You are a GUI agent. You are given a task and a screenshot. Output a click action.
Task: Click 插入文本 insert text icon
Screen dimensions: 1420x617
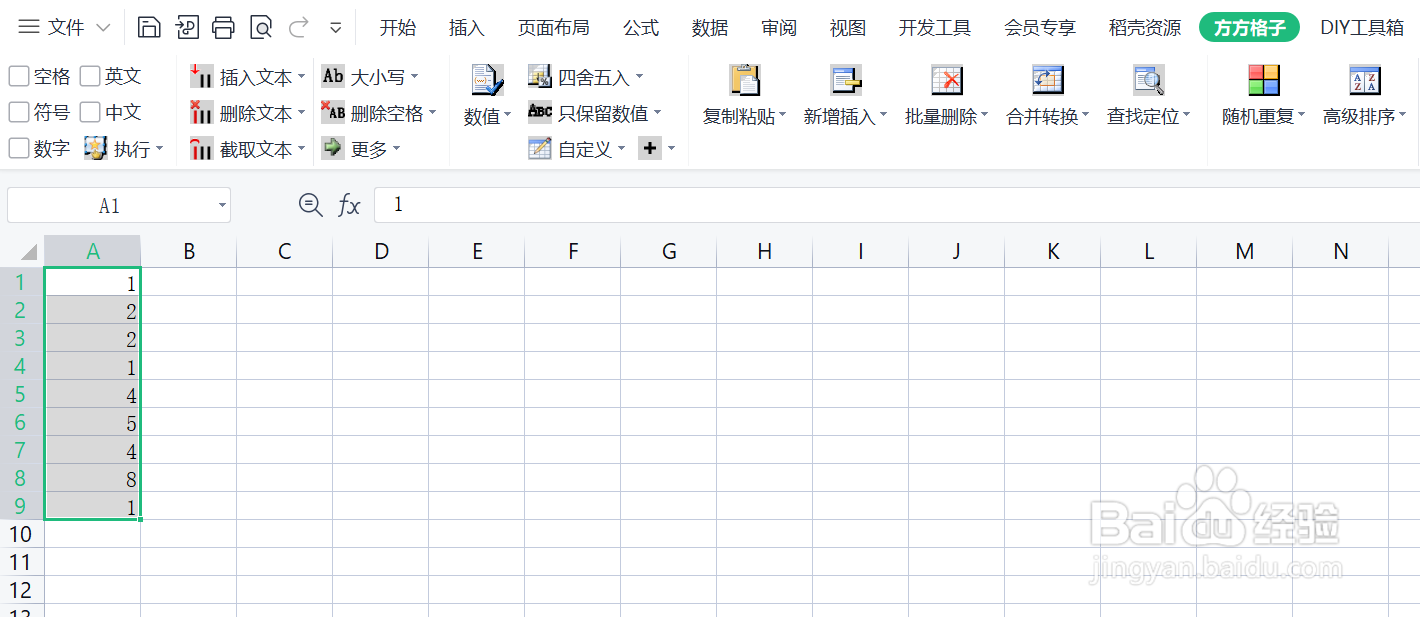click(x=202, y=77)
